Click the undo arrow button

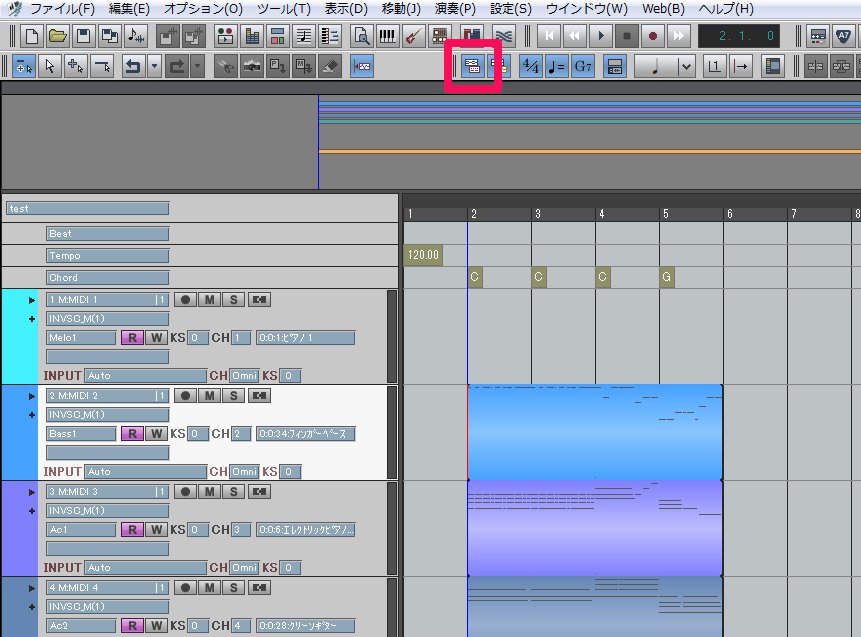(x=133, y=66)
